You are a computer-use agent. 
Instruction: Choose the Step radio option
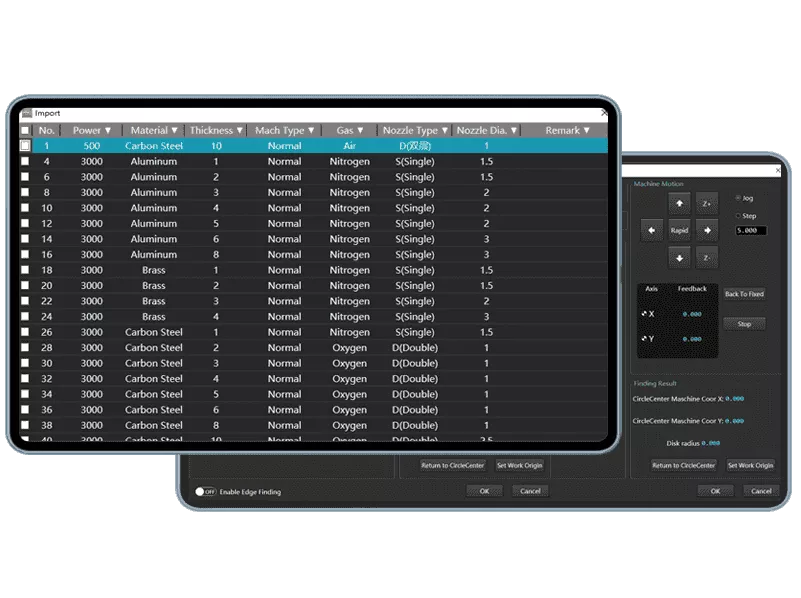[739, 216]
